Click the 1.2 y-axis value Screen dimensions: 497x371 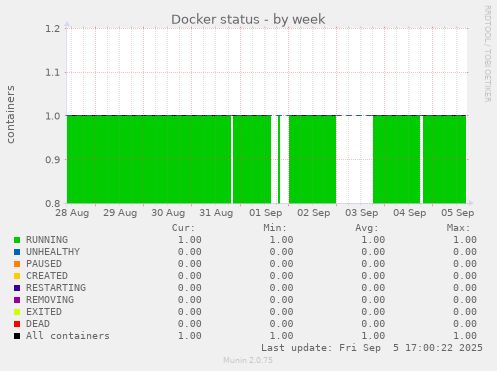tap(53, 29)
